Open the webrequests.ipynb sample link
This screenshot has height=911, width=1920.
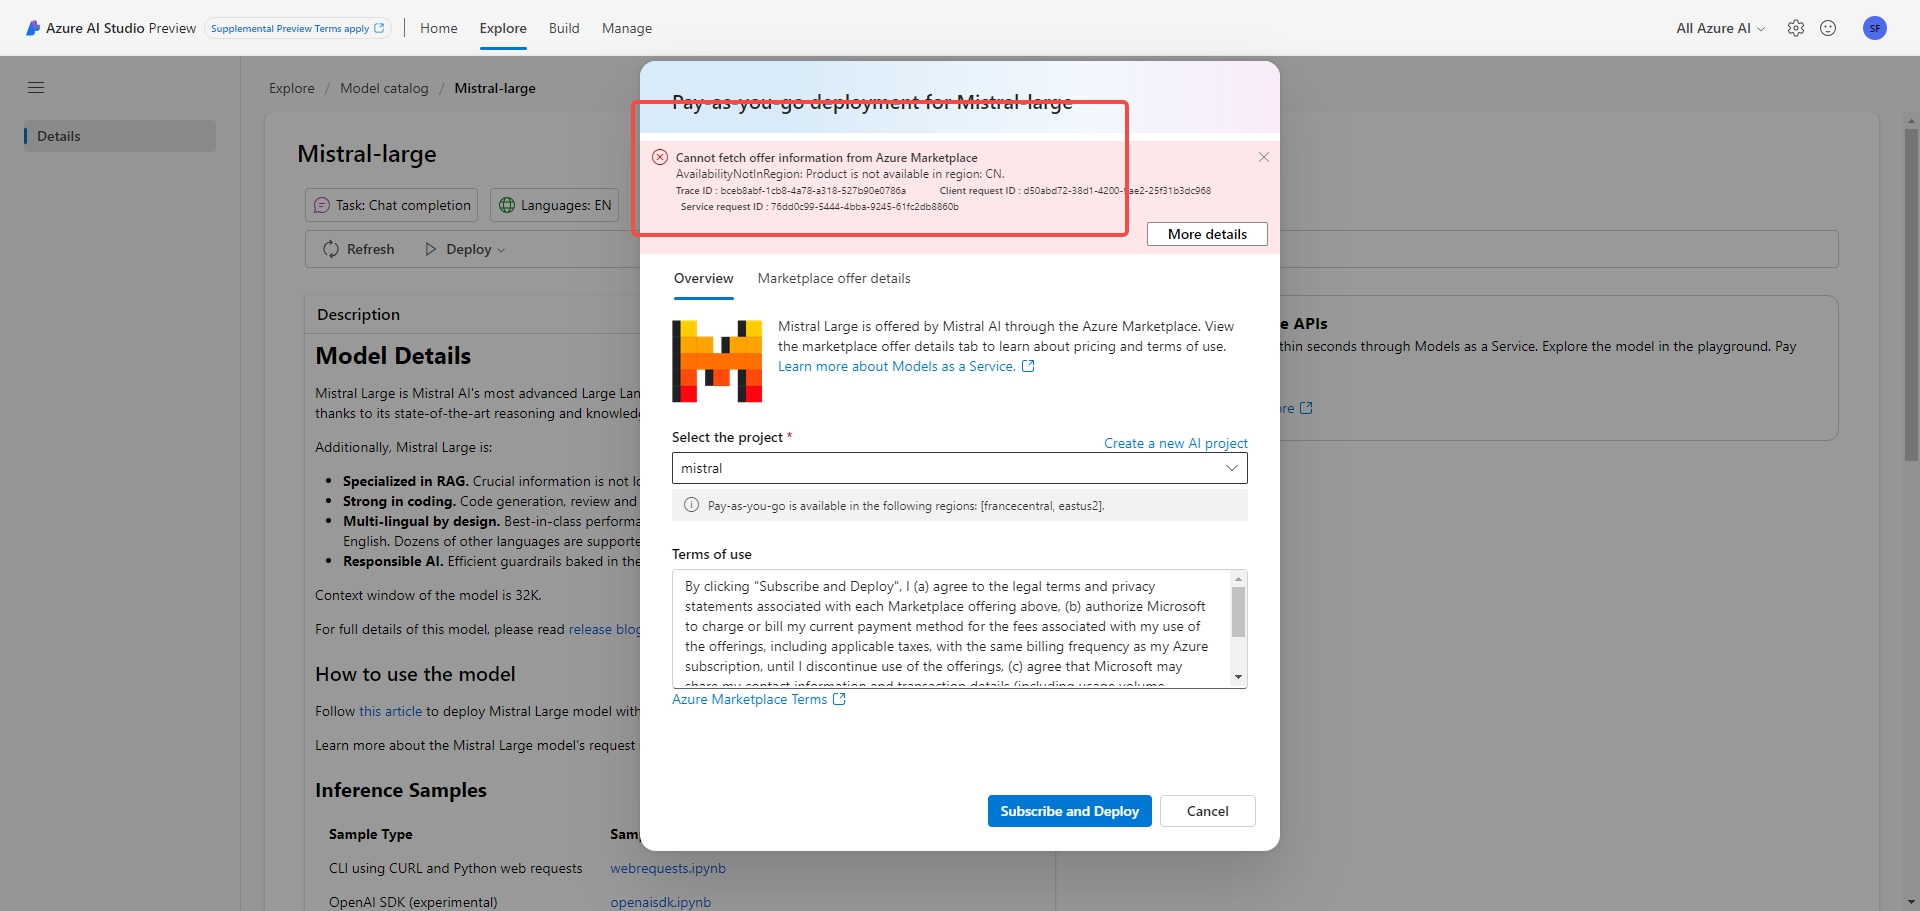point(668,868)
